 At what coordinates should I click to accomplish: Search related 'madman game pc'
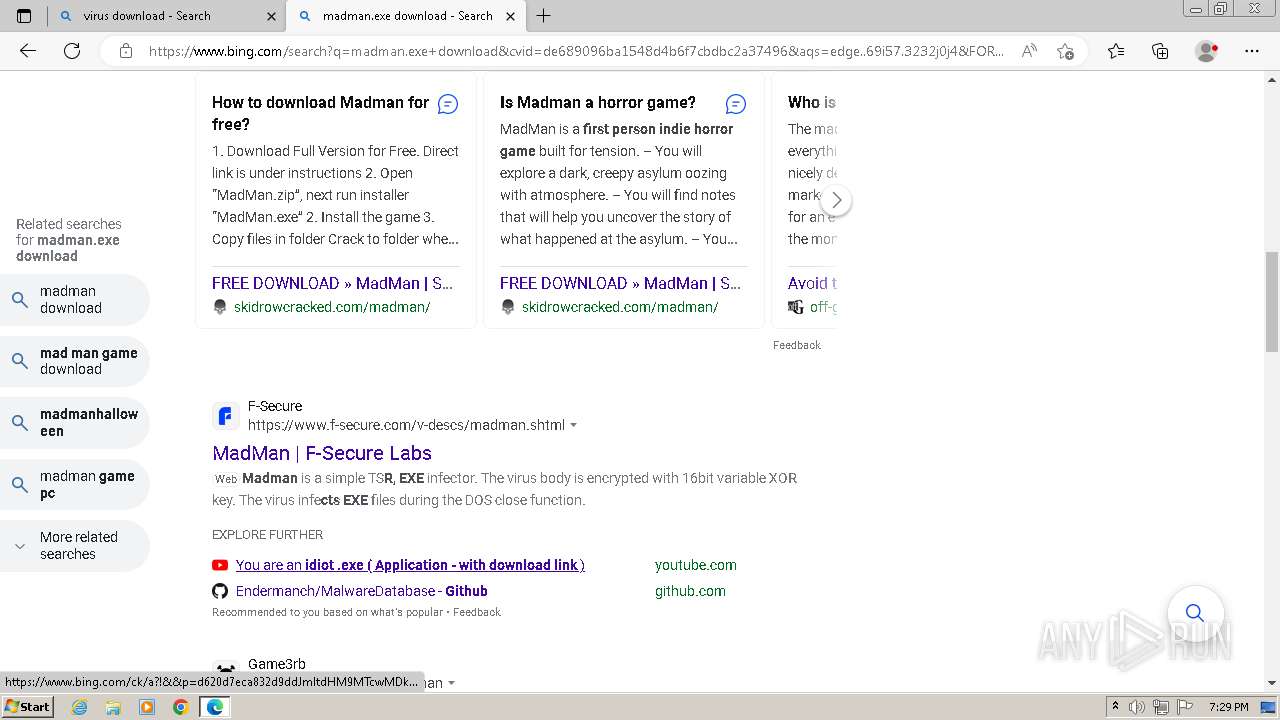tap(75, 485)
